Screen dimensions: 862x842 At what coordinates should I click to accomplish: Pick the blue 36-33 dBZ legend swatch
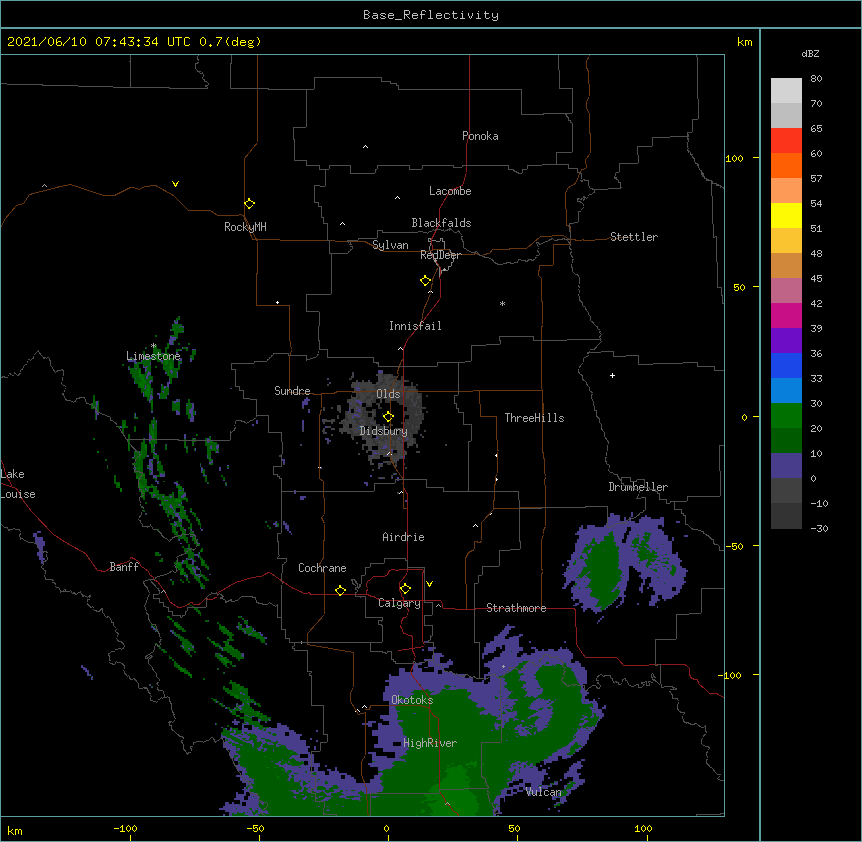[x=786, y=365]
